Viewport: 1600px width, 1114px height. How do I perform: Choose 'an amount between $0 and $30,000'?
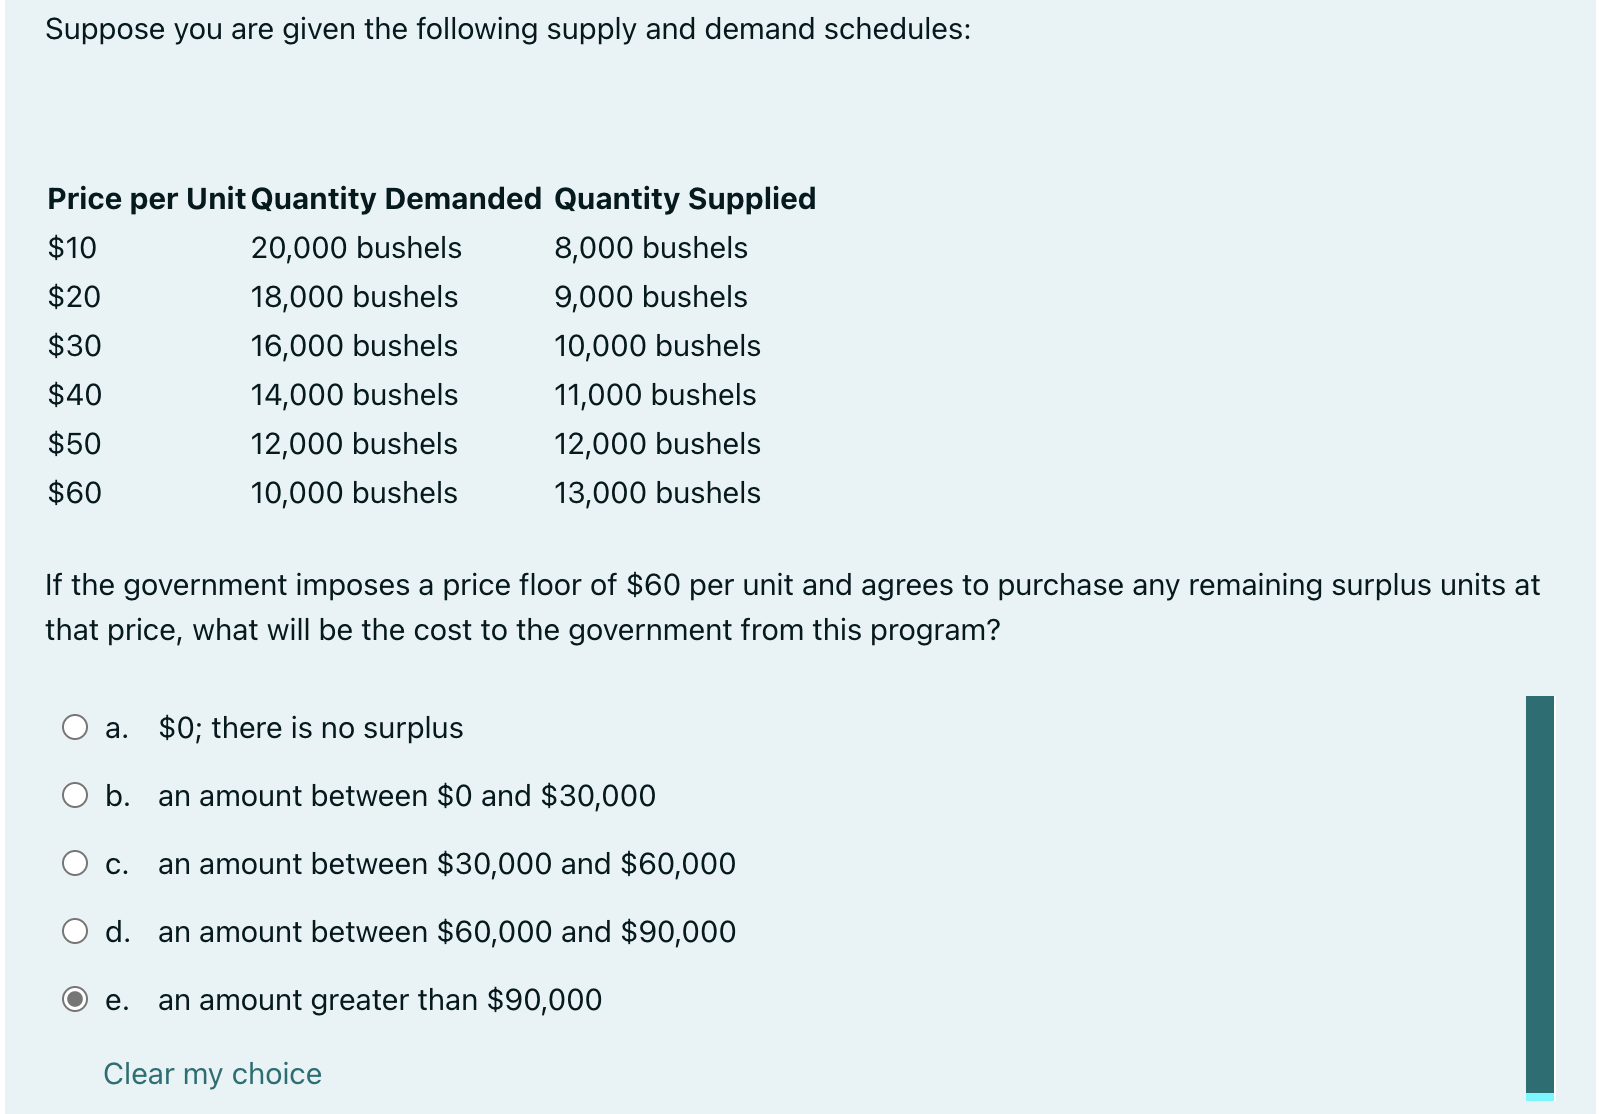click(x=407, y=795)
